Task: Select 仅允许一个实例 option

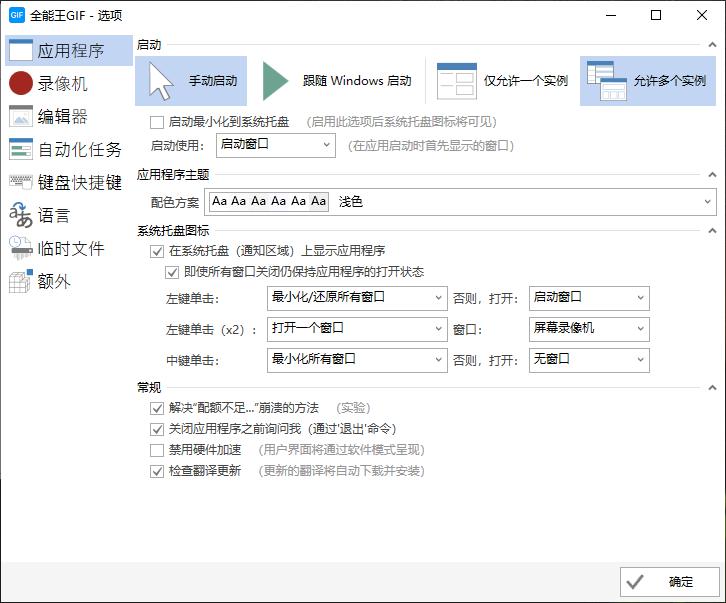Action: click(503, 81)
